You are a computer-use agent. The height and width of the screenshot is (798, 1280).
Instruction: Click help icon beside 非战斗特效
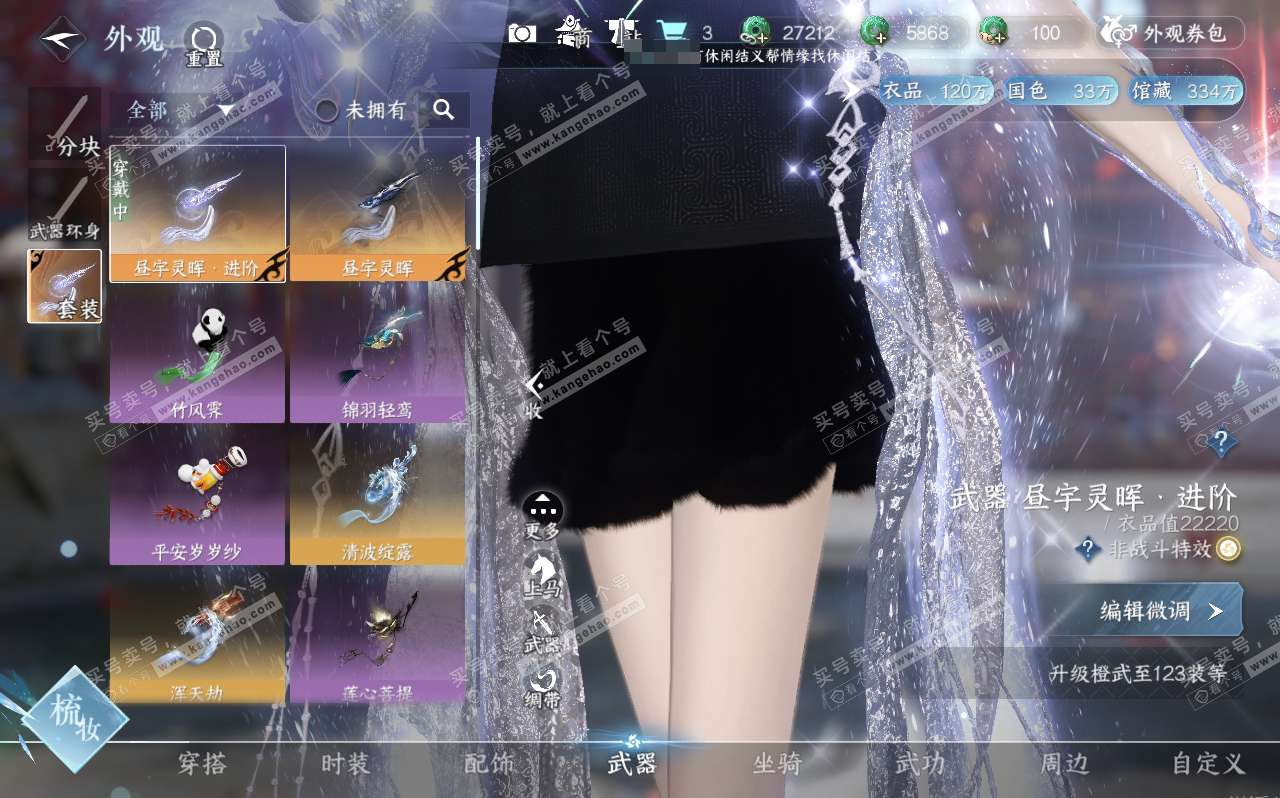1088,549
